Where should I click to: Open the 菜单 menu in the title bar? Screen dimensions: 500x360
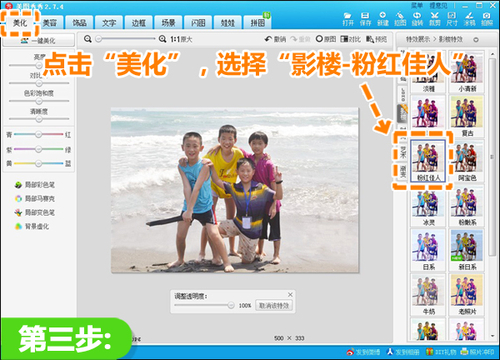416,6
